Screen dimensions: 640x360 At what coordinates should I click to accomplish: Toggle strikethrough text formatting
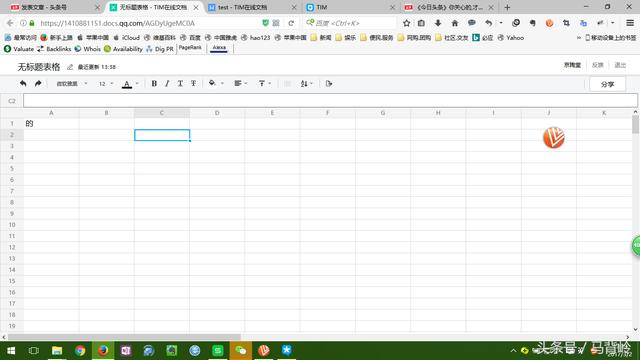[x=193, y=83]
